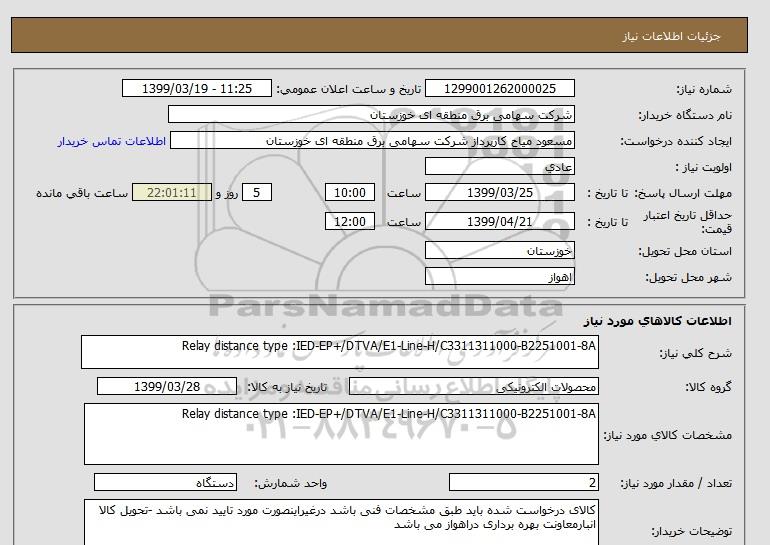Click the response deadline date 1399/03/25
This screenshot has width=770, height=545.
(511, 193)
